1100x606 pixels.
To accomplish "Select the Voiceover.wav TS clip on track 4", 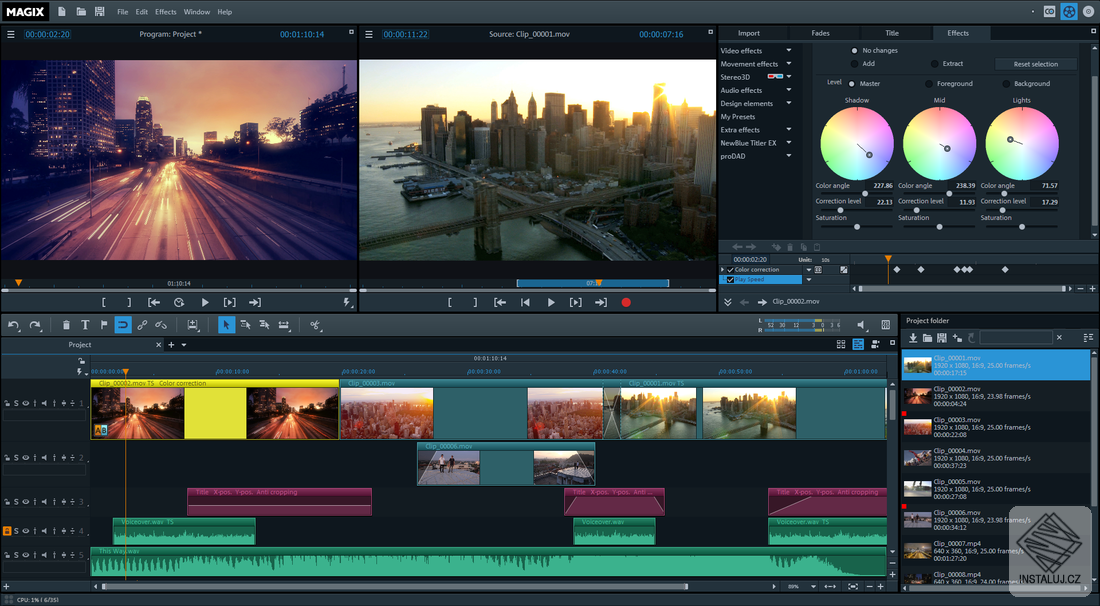I will (x=184, y=532).
